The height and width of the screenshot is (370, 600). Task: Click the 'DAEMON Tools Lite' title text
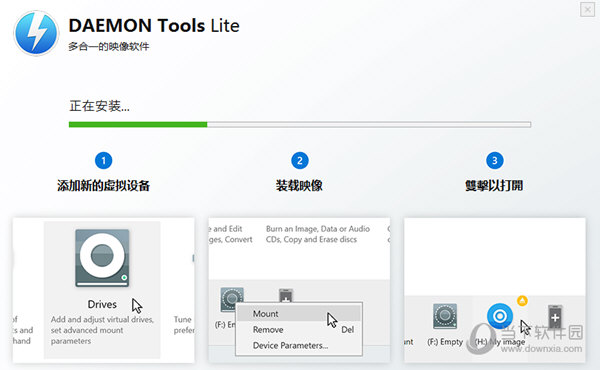tap(154, 26)
